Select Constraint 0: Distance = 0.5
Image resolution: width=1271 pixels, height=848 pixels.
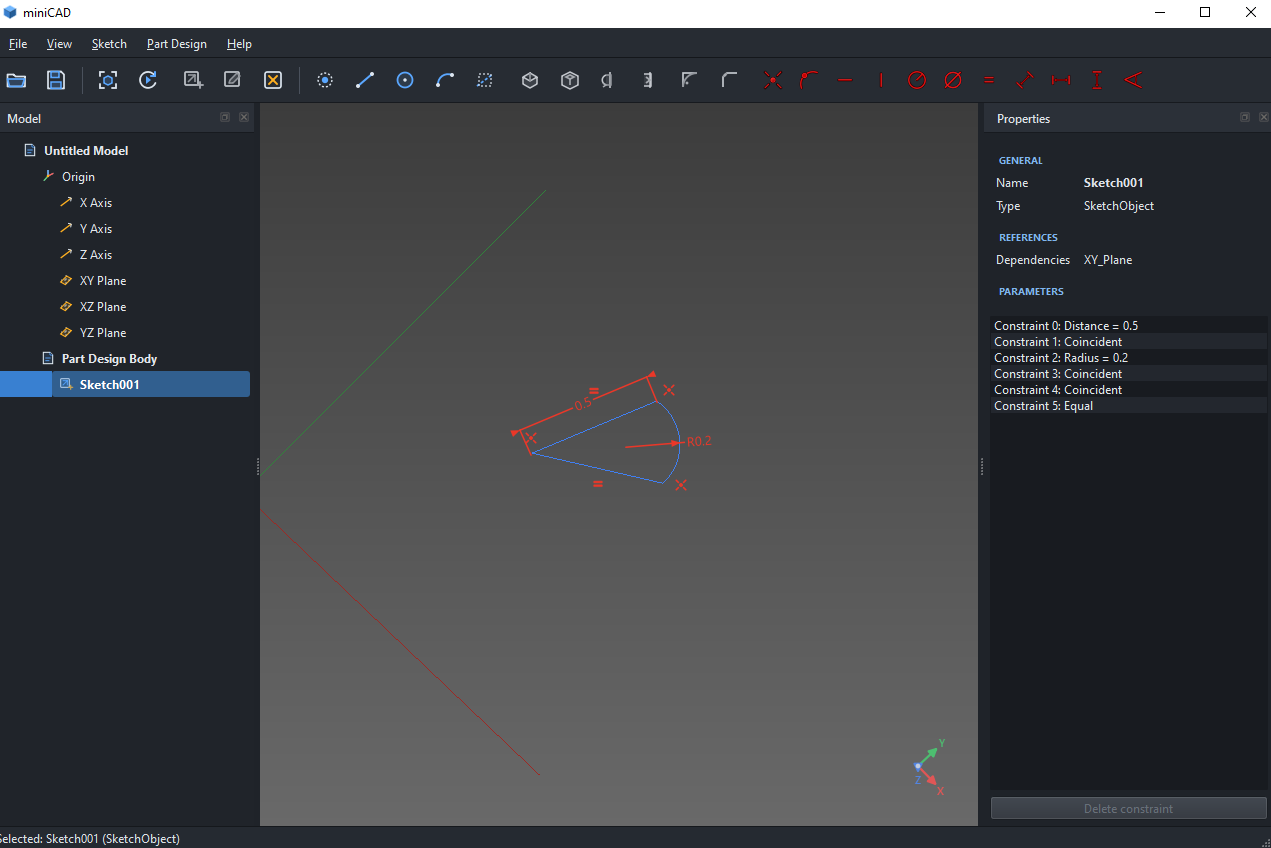[x=1128, y=326]
